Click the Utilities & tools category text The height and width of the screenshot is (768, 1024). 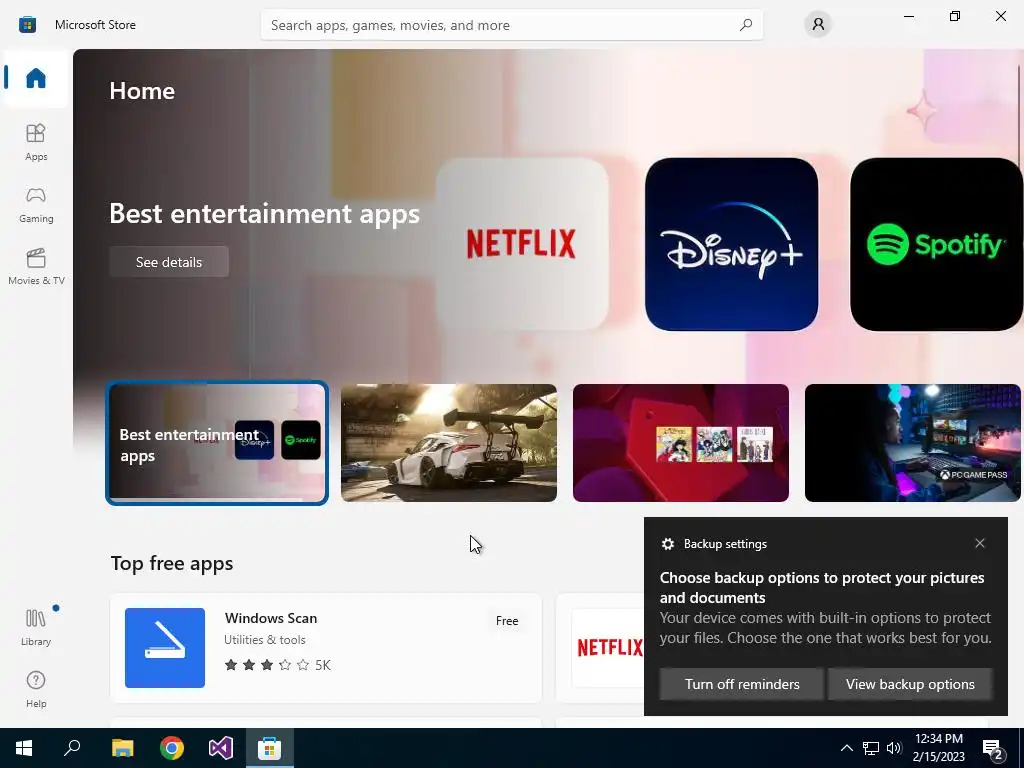(264, 640)
